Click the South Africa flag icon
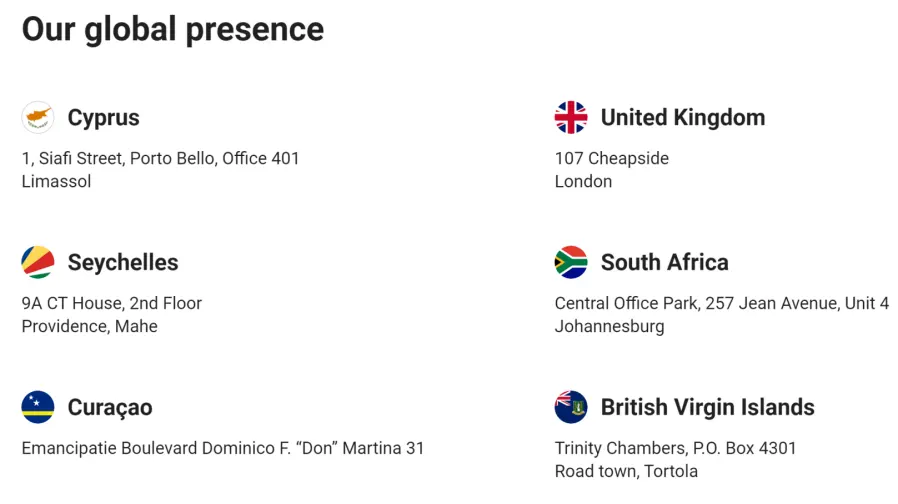Viewport: 898px width, 504px height. 571,262
